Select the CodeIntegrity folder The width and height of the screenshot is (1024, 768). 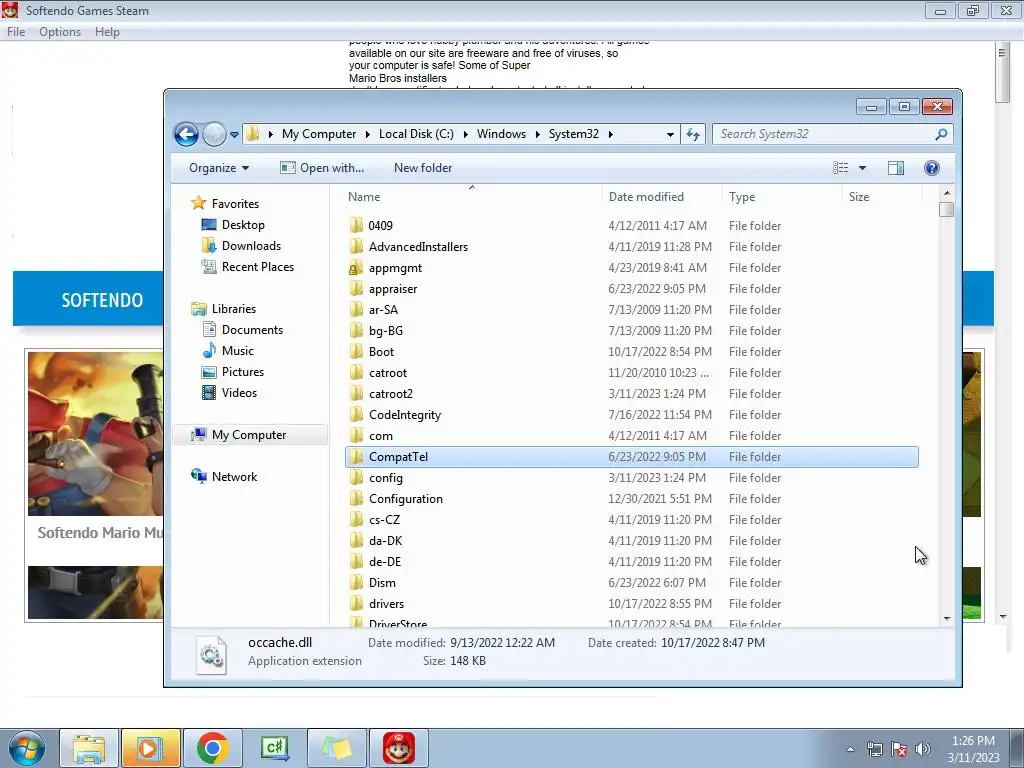click(x=632, y=415)
